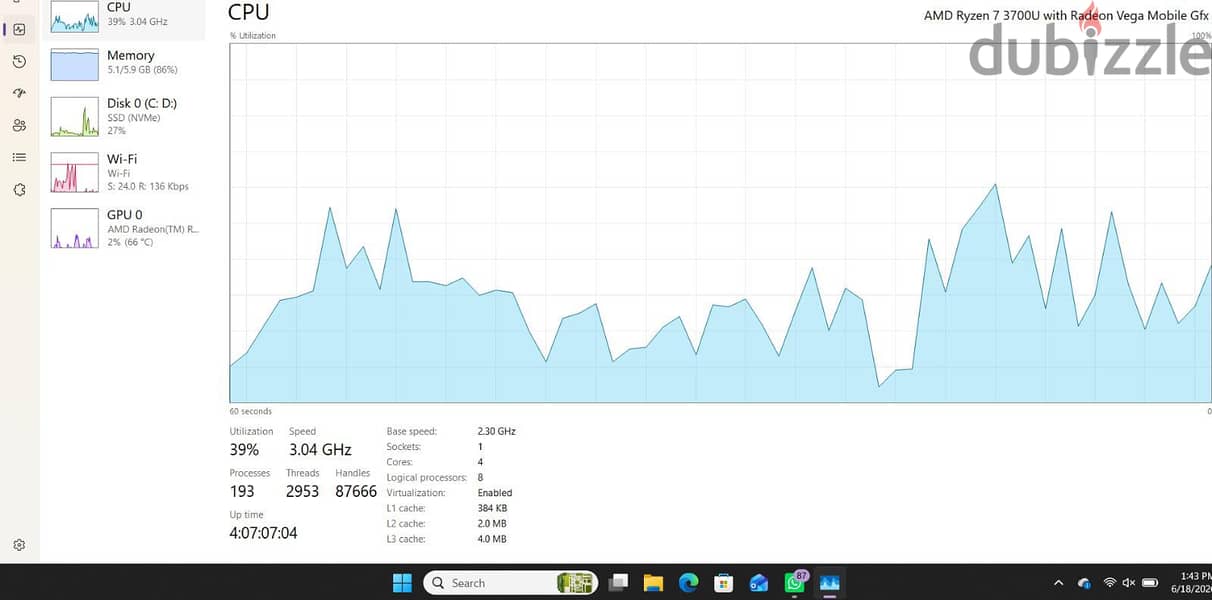Click the Windows Start button
The height and width of the screenshot is (600, 1212).
(x=402, y=582)
